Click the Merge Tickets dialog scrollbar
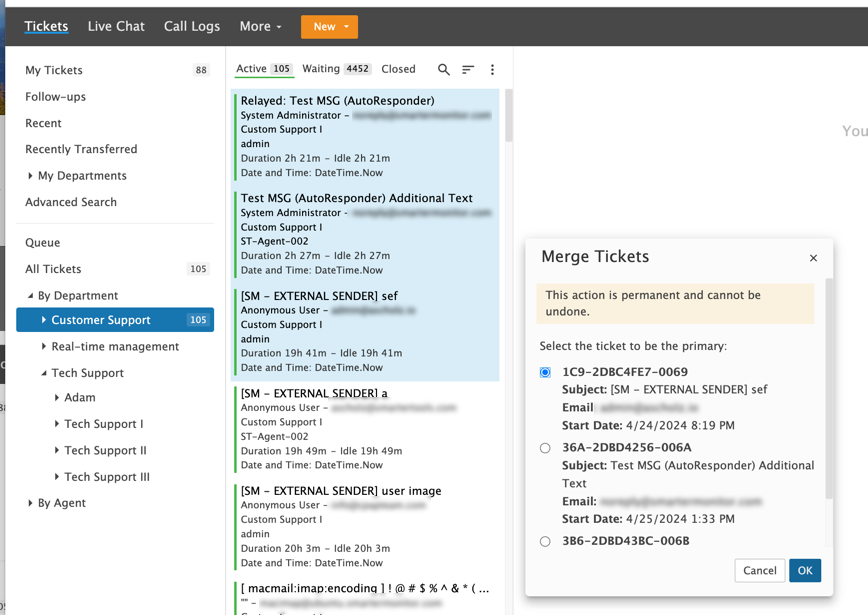The height and width of the screenshot is (615, 868). click(828, 390)
